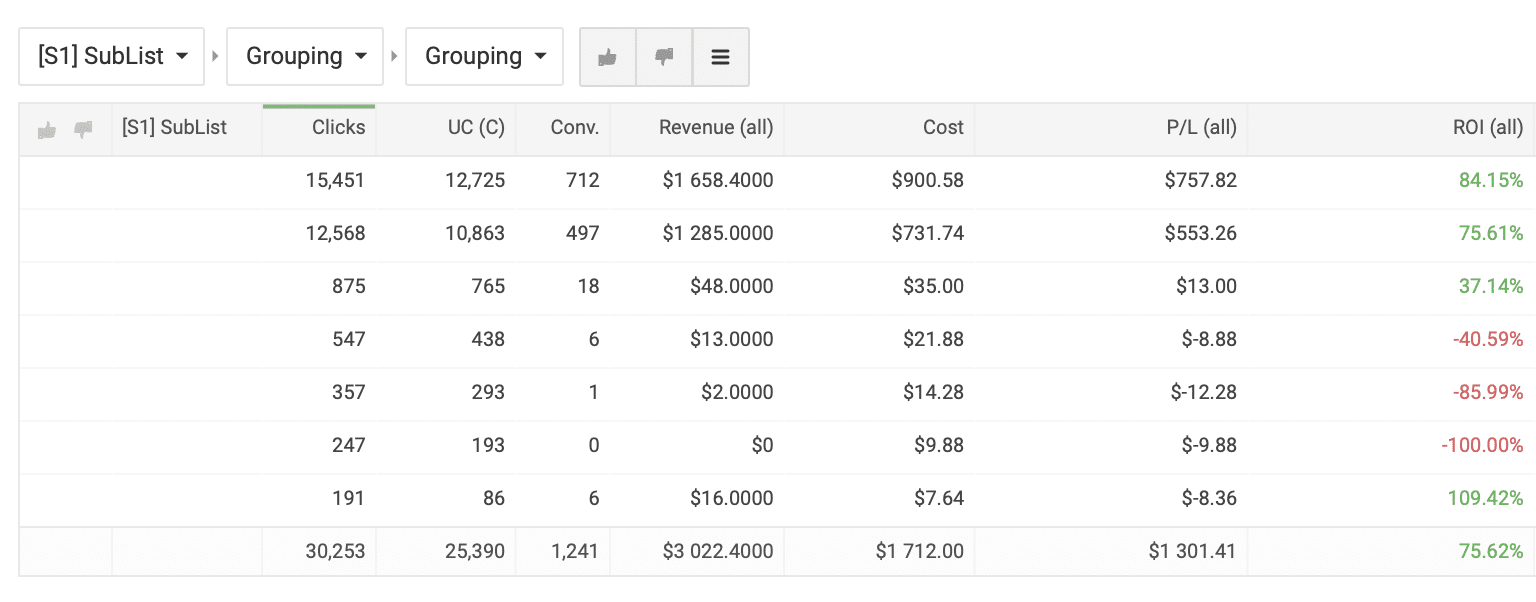Click the thumbs-up button beside the hamburger menu
The width and height of the screenshot is (1536, 602).
(607, 57)
